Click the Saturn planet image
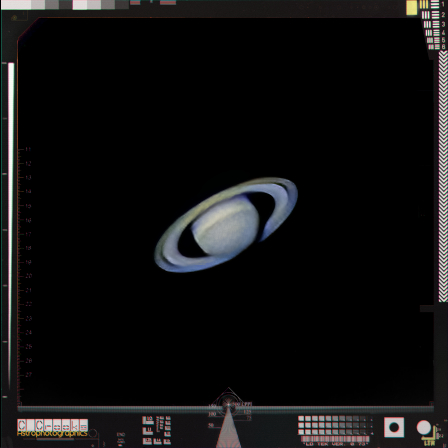448x448 pixels. (226, 225)
